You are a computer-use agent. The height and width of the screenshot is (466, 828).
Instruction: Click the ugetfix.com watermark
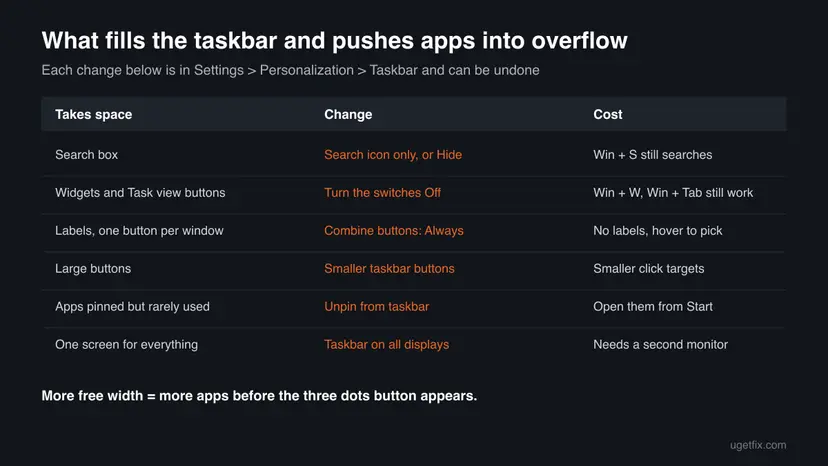[758, 445]
